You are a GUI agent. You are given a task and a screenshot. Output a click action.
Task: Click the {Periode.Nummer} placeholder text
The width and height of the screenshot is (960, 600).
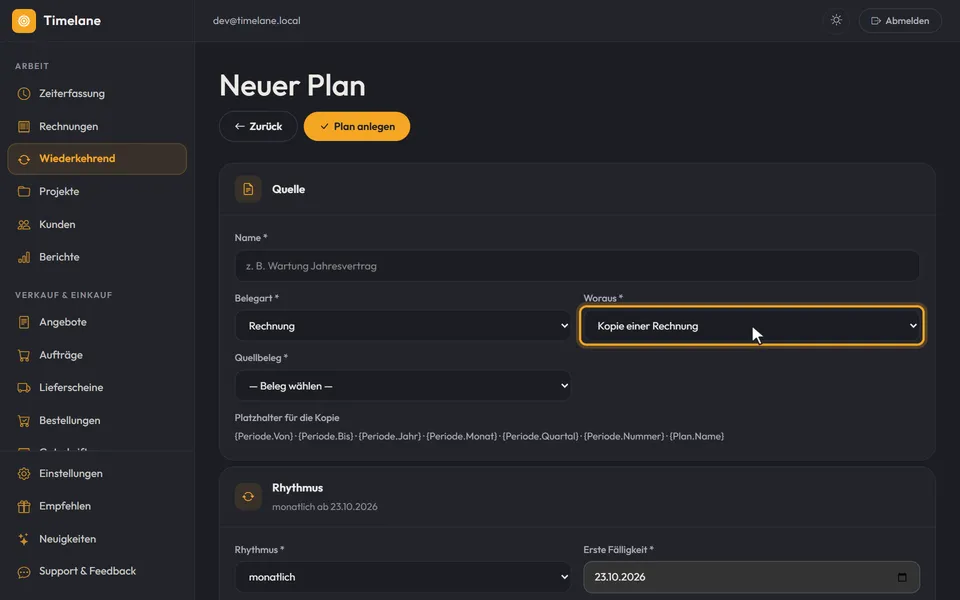[624, 437]
